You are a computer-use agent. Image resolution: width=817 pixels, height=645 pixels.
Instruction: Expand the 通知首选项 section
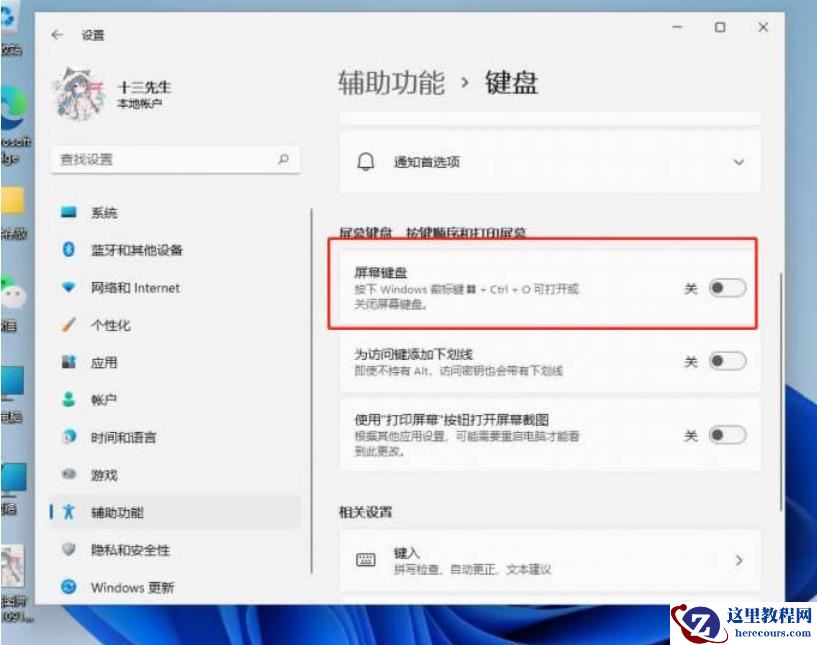(739, 161)
